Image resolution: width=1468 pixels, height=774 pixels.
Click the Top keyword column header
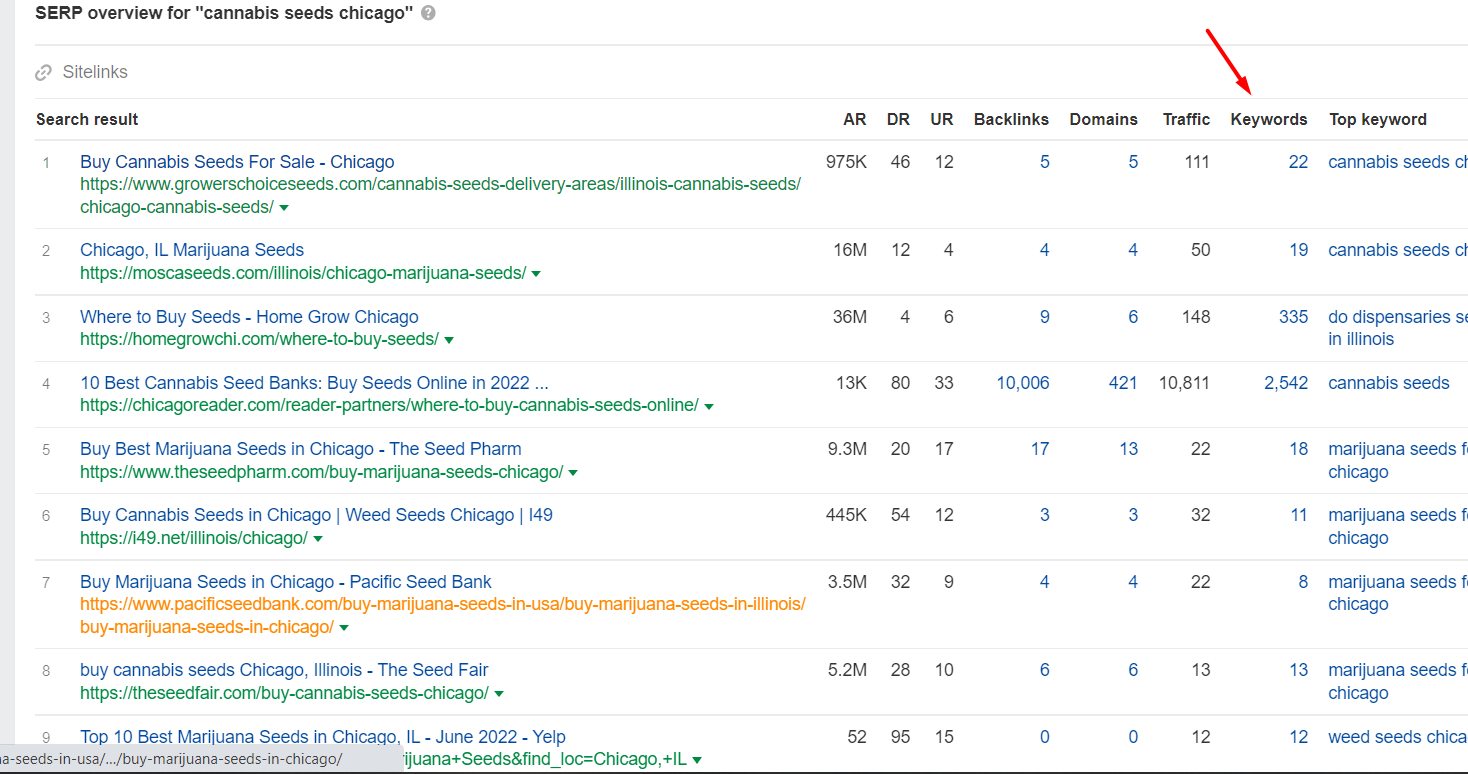[1377, 119]
